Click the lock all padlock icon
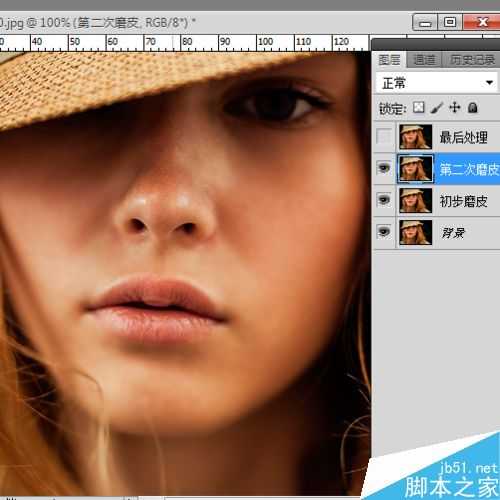 coord(473,108)
